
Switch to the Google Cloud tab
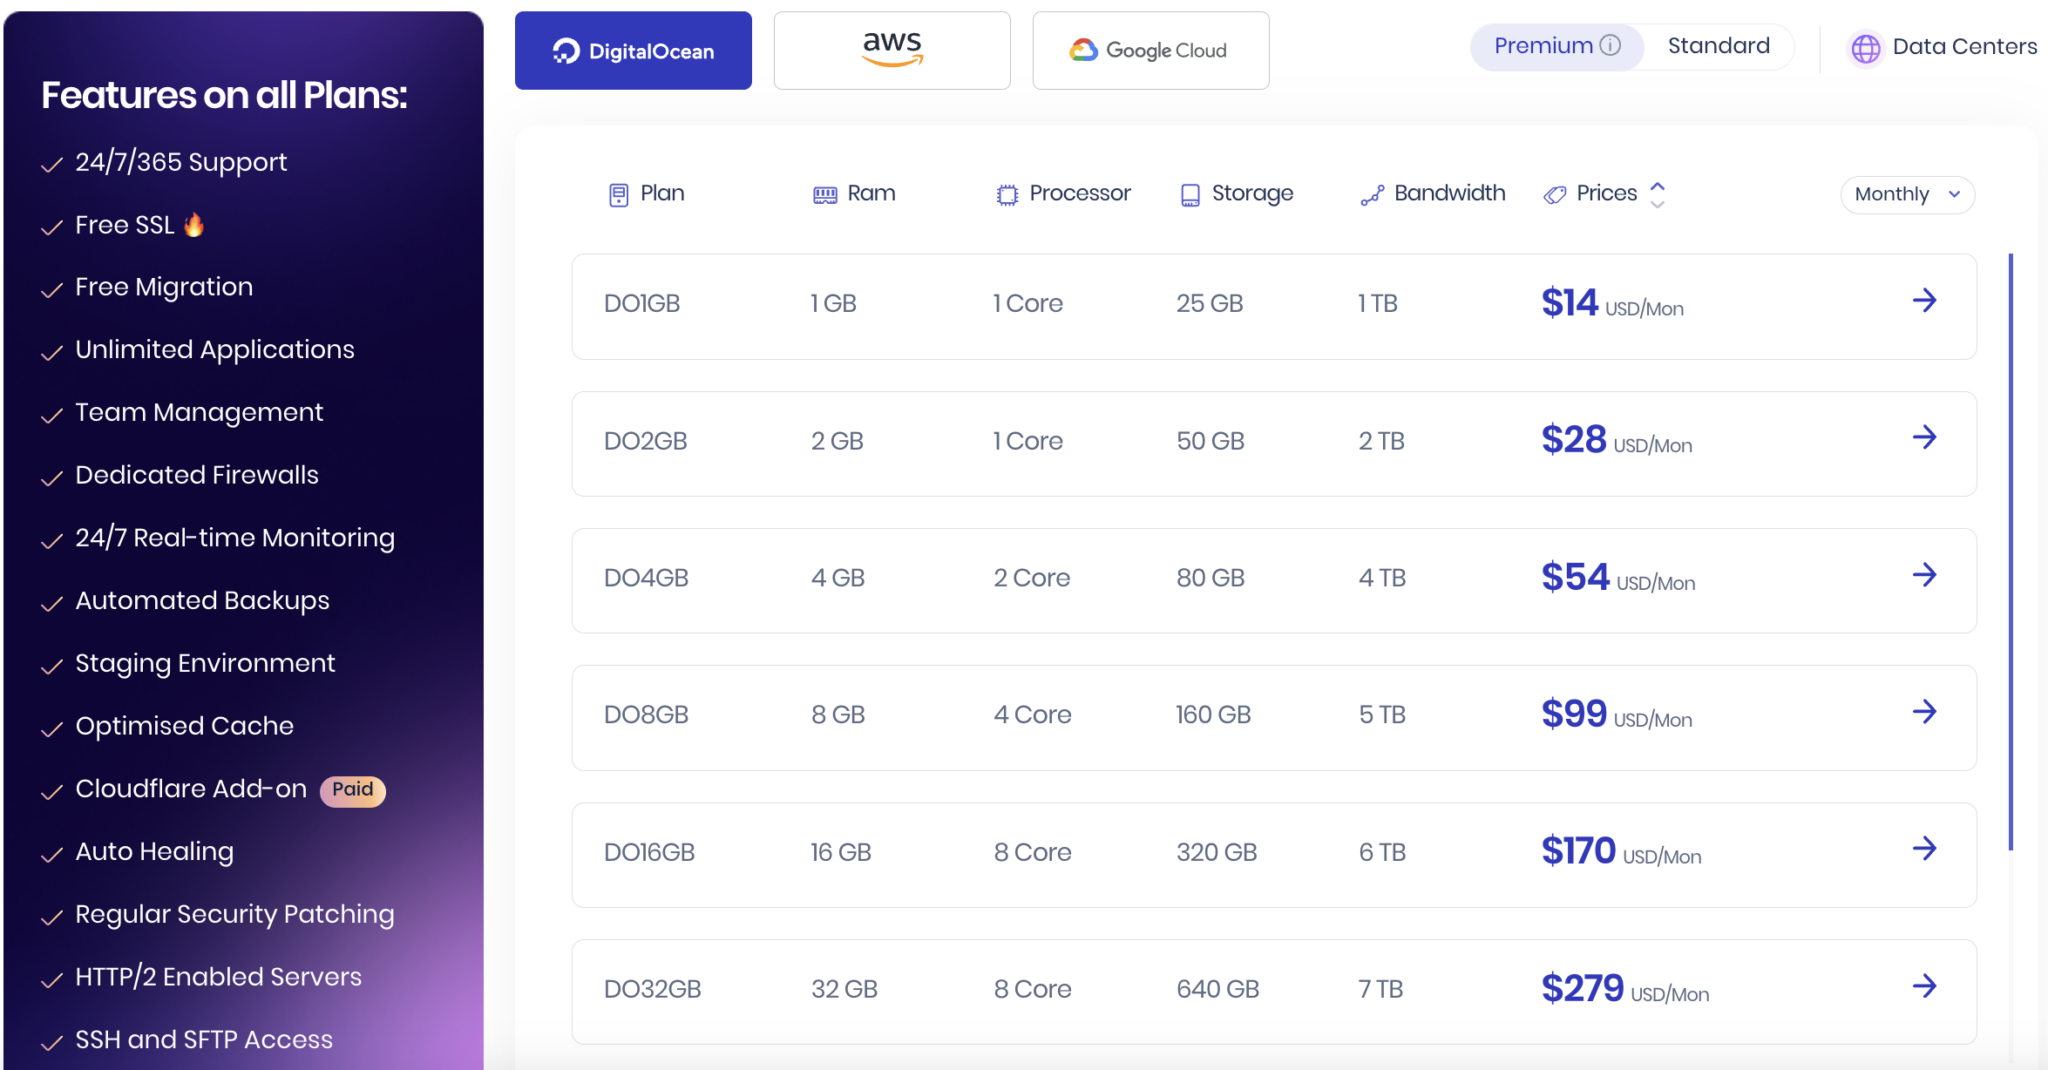1150,49
